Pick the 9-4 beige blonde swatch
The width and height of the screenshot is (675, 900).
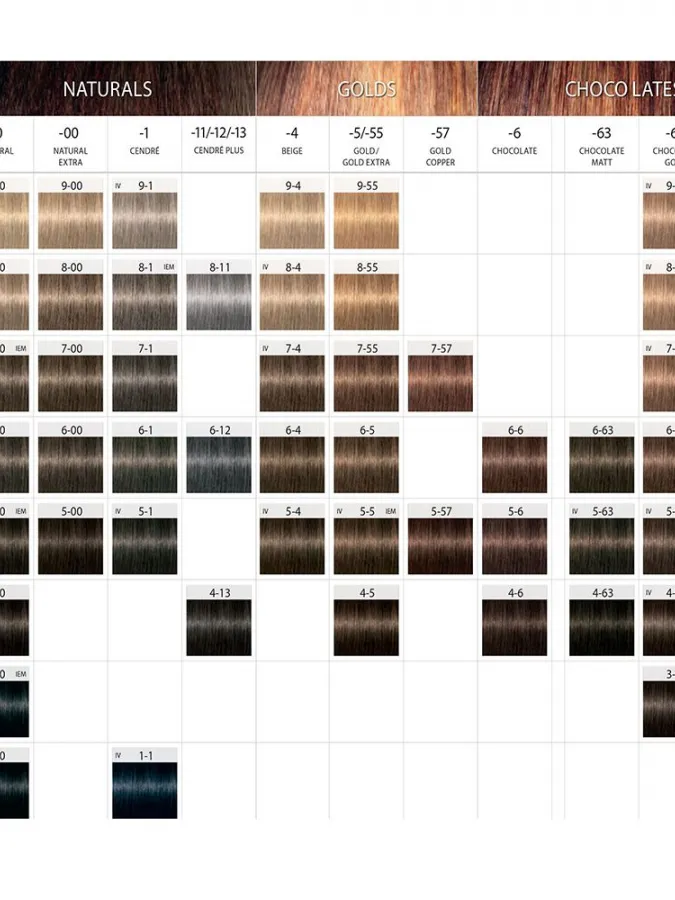point(292,214)
